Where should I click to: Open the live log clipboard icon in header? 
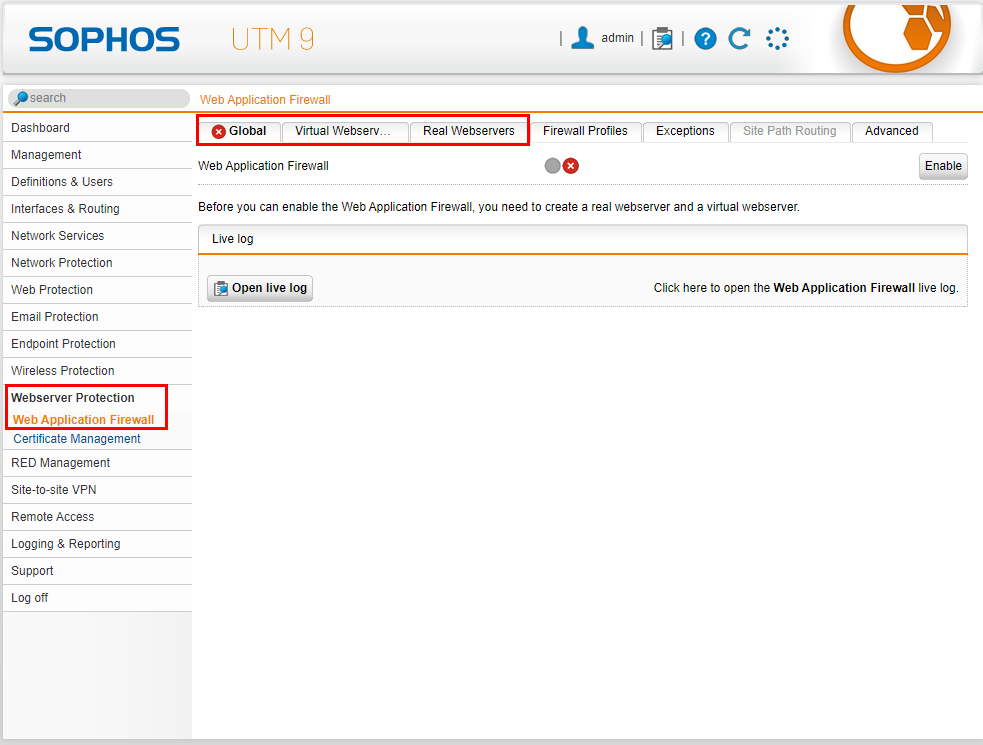(x=662, y=37)
